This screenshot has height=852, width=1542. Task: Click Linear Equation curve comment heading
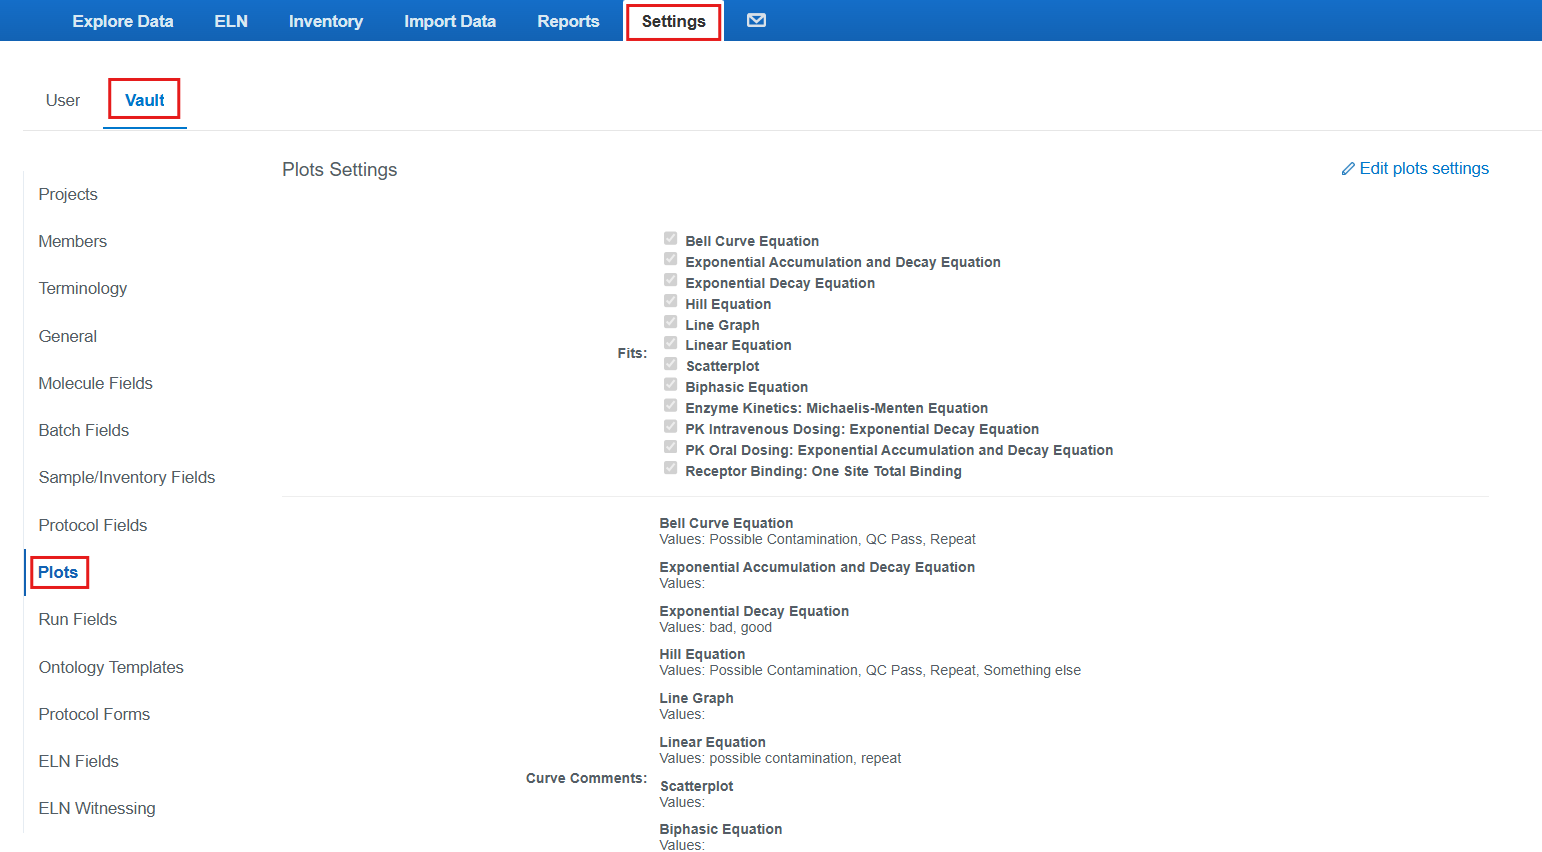click(x=713, y=742)
